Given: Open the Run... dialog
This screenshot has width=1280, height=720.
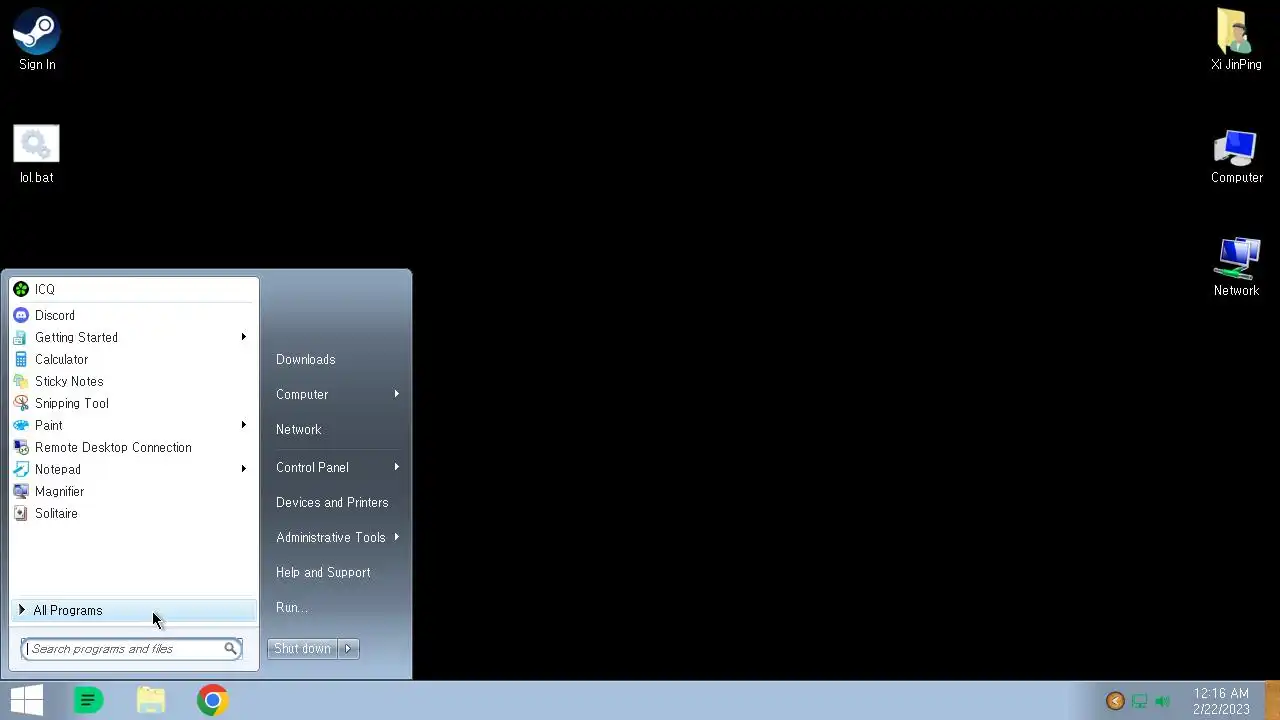Looking at the screenshot, I should (292, 607).
